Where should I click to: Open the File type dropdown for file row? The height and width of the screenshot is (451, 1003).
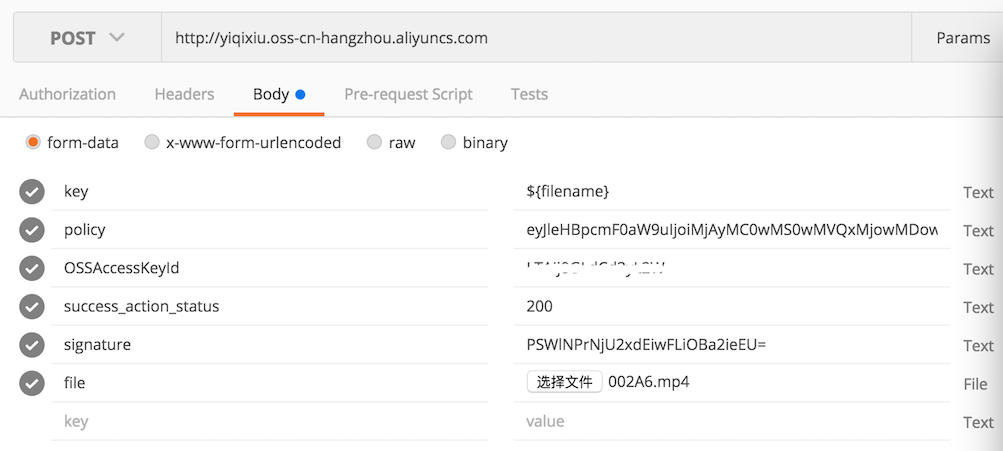point(976,384)
